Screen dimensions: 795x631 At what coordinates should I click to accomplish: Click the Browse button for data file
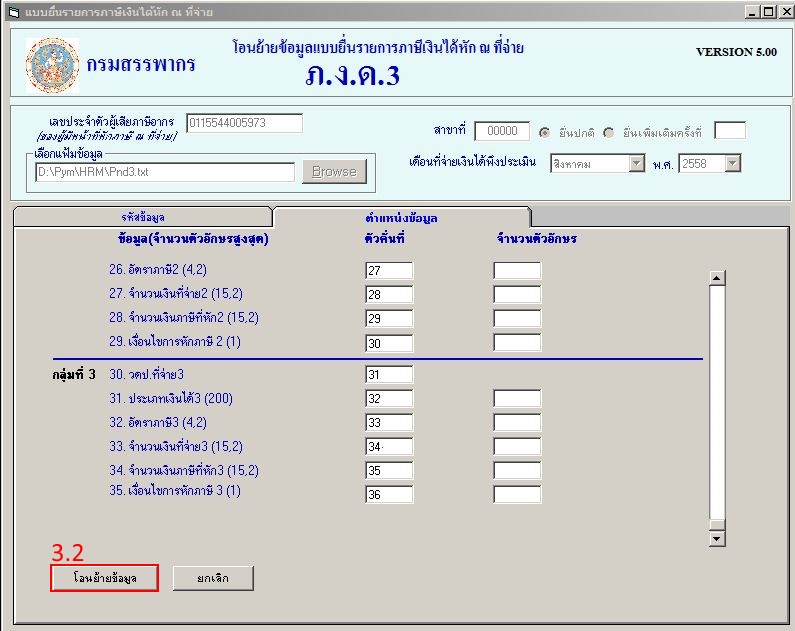tap(334, 172)
